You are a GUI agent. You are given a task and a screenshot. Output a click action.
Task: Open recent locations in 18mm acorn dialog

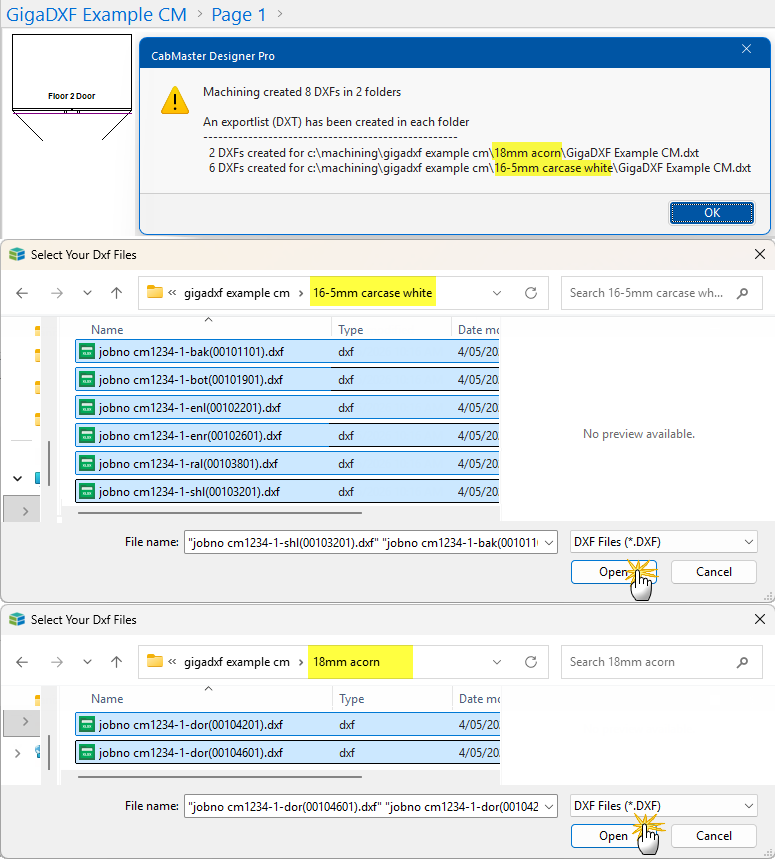click(87, 662)
